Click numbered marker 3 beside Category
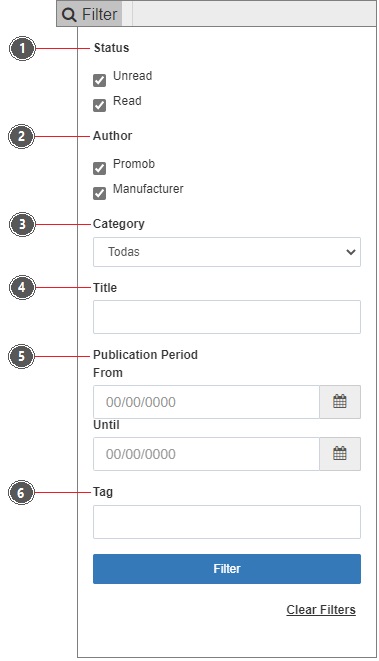The height and width of the screenshot is (661, 379). coord(22,224)
